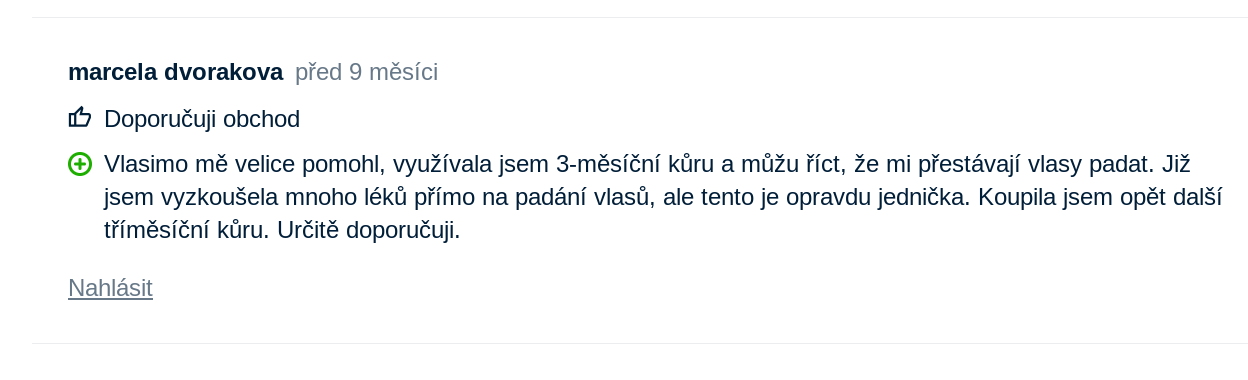Click the Doporučuji obchod label
1248x380 pixels.
click(x=202, y=119)
